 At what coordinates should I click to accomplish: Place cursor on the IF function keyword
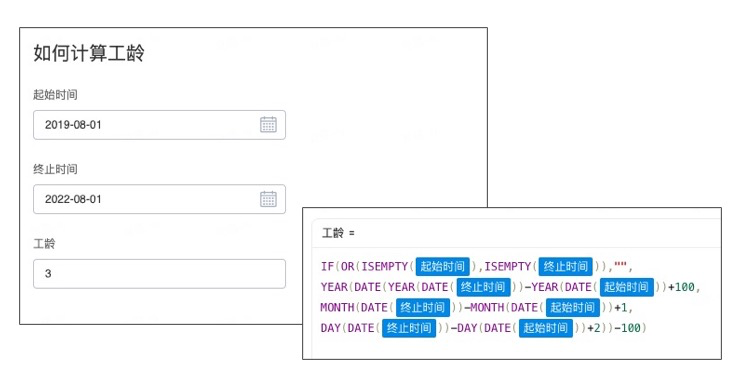327,267
